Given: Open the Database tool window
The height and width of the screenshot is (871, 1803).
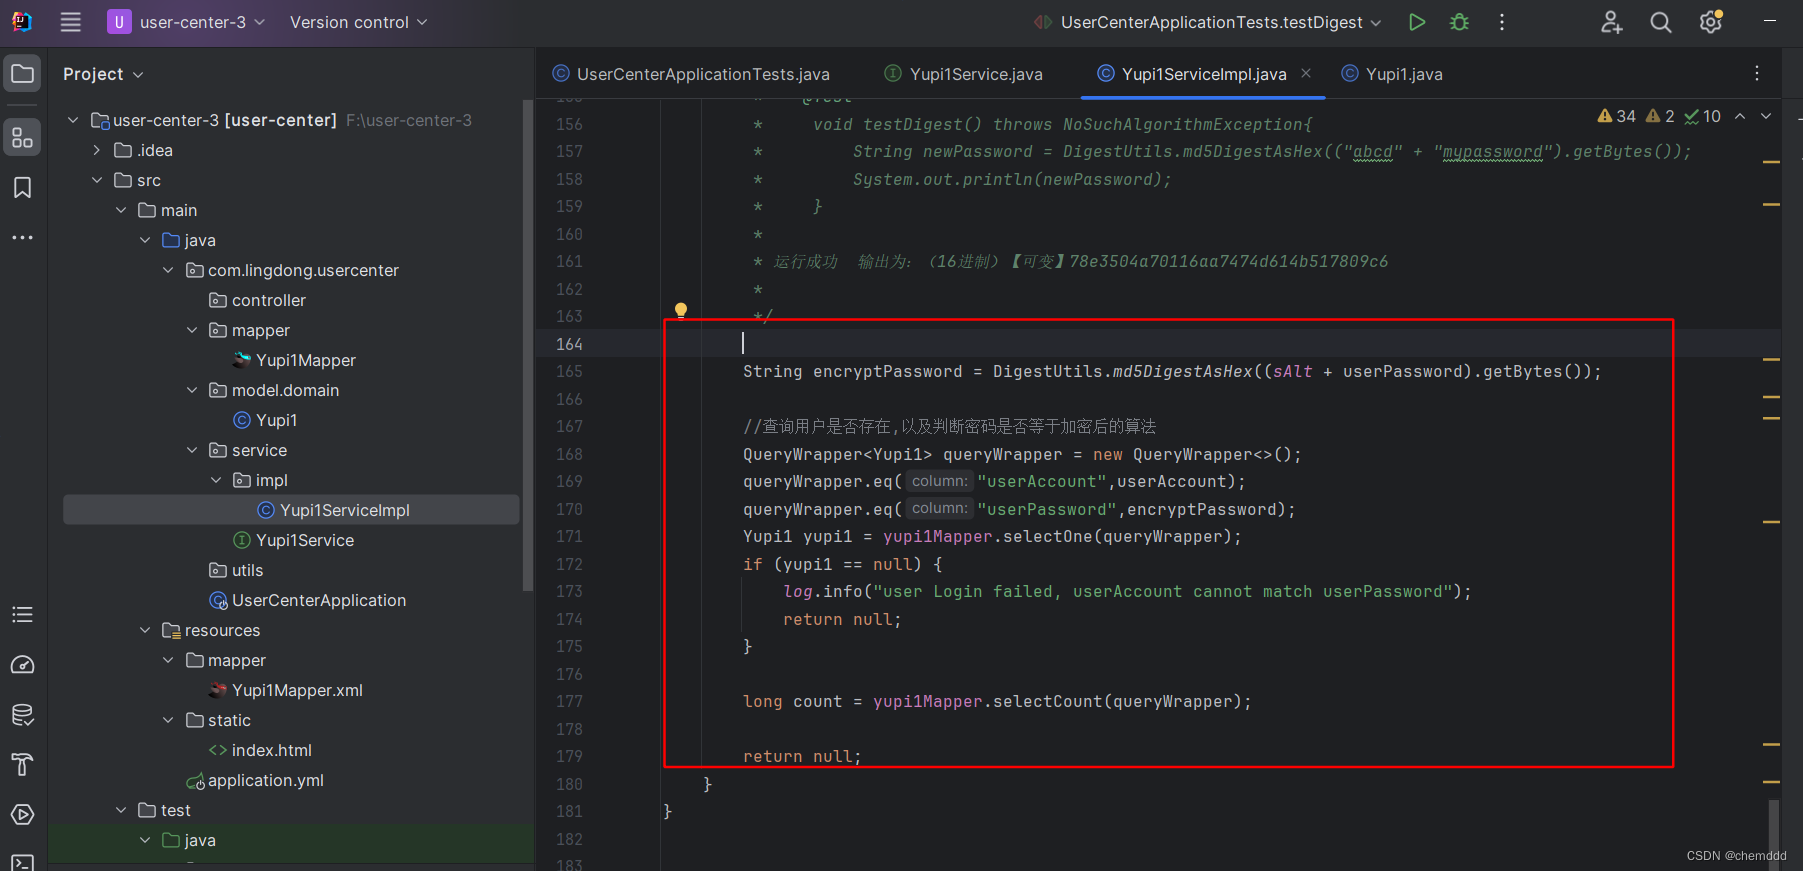Looking at the screenshot, I should pos(22,715).
